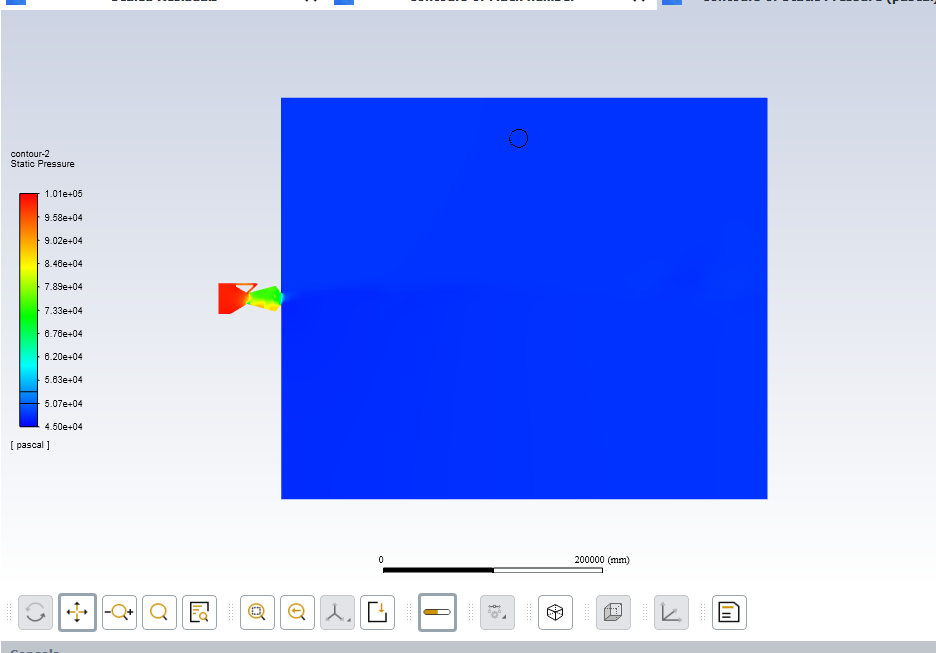Click the [ pascal ] unit label

(x=30, y=445)
